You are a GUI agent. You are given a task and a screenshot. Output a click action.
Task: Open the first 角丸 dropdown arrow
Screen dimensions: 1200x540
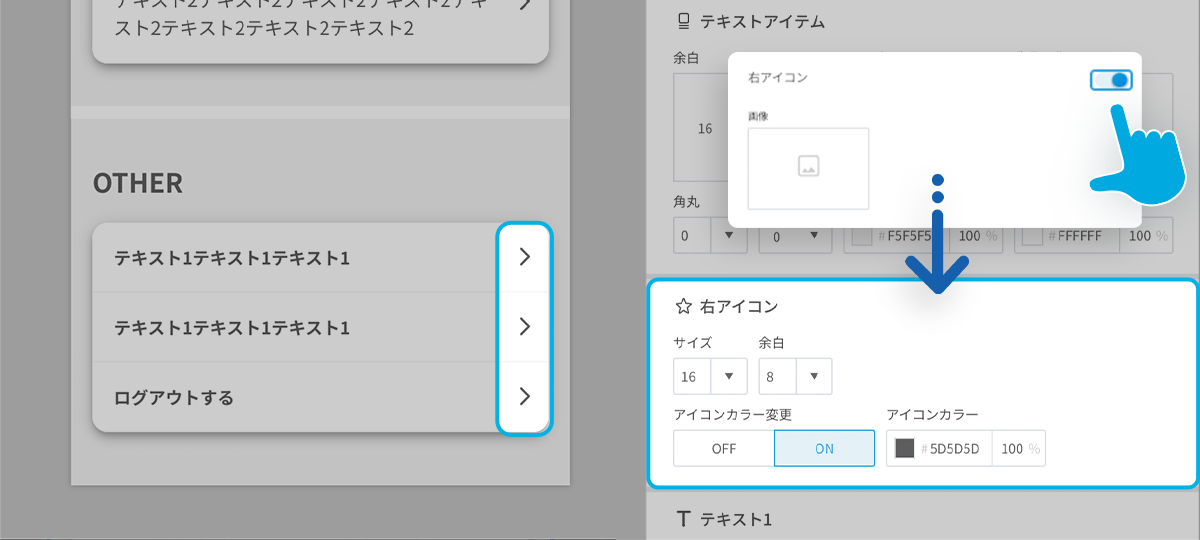(728, 236)
